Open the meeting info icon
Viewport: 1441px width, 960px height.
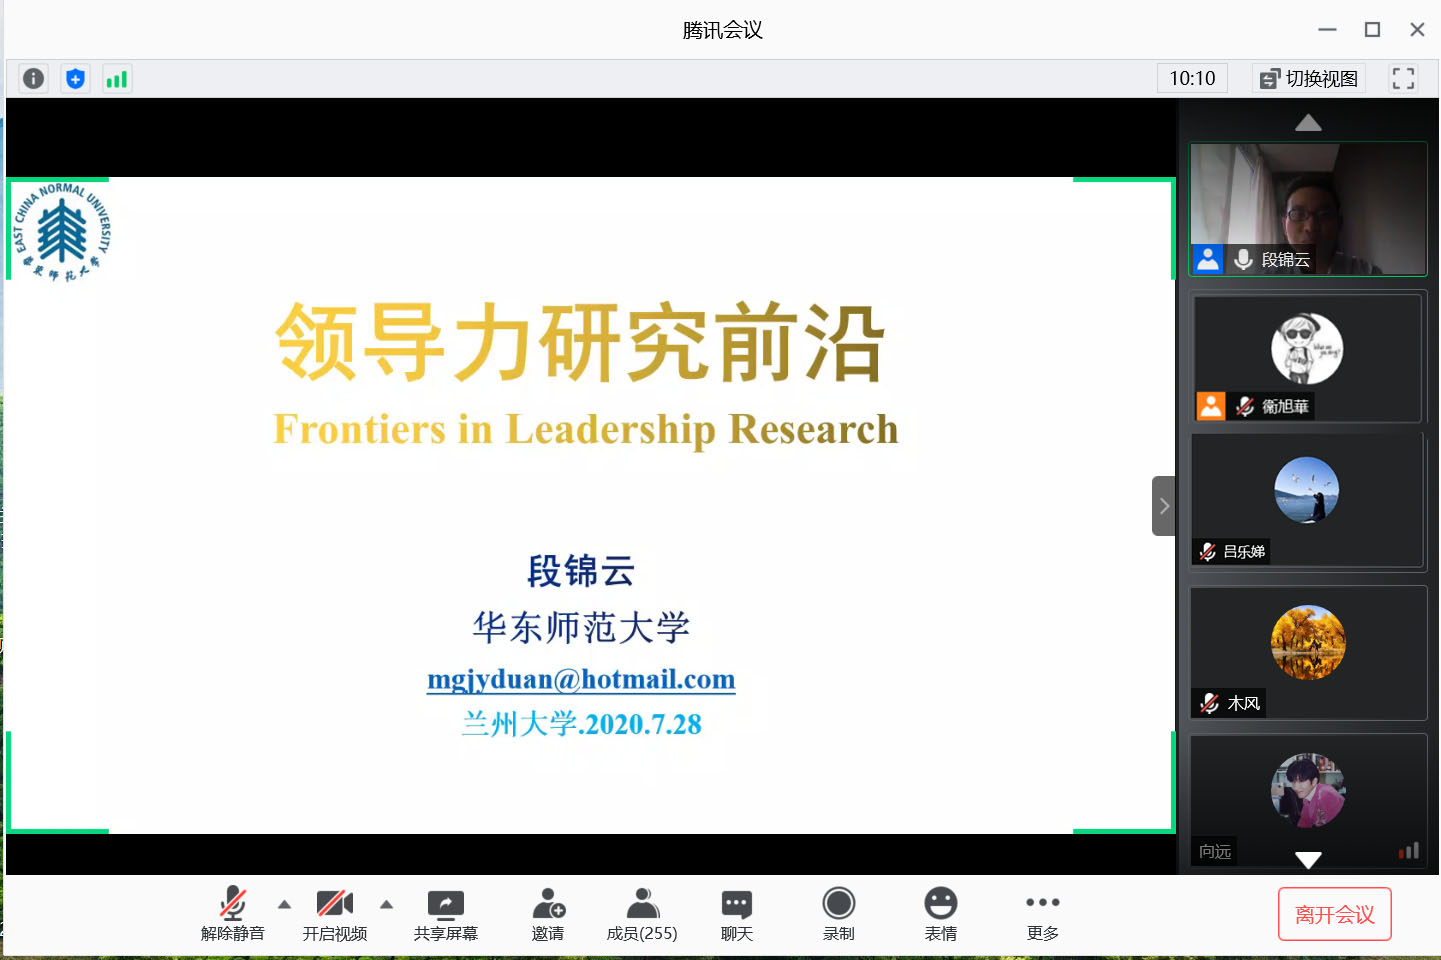tap(33, 79)
